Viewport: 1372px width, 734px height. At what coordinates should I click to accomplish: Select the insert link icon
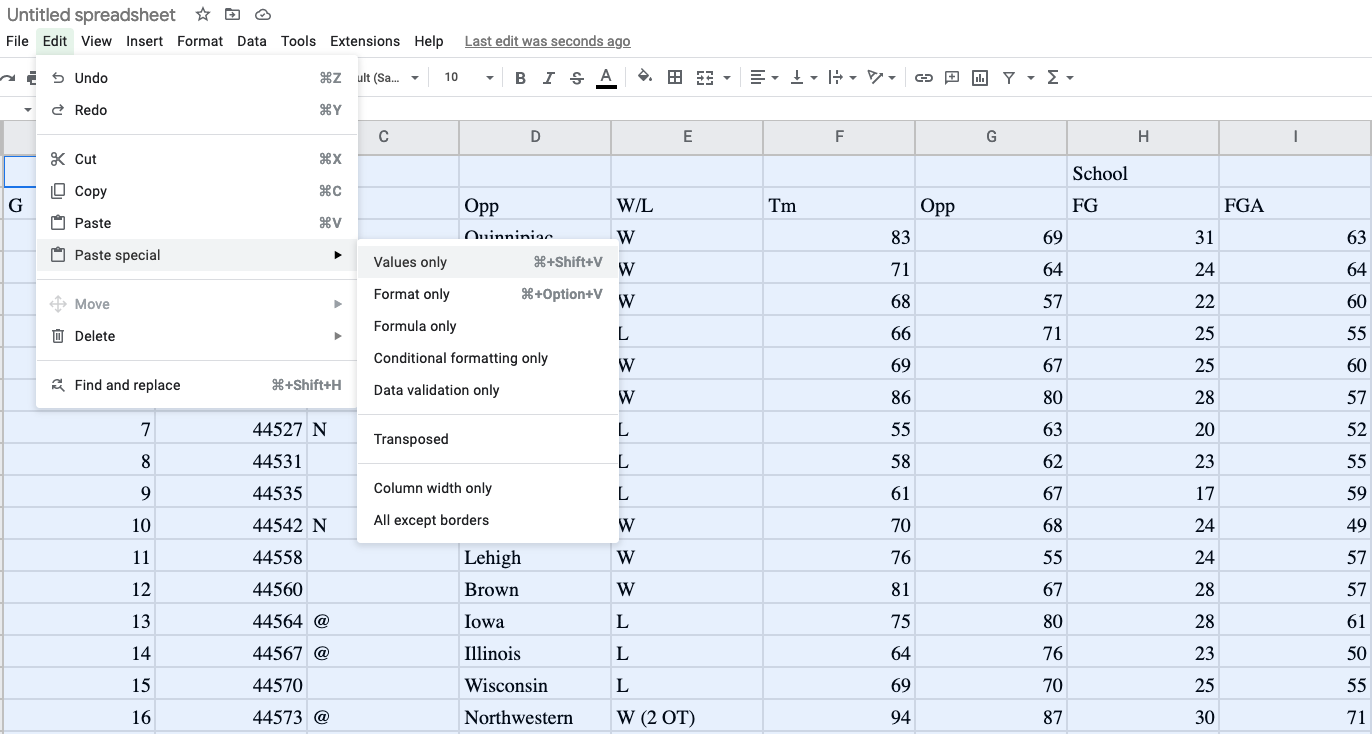click(x=924, y=77)
